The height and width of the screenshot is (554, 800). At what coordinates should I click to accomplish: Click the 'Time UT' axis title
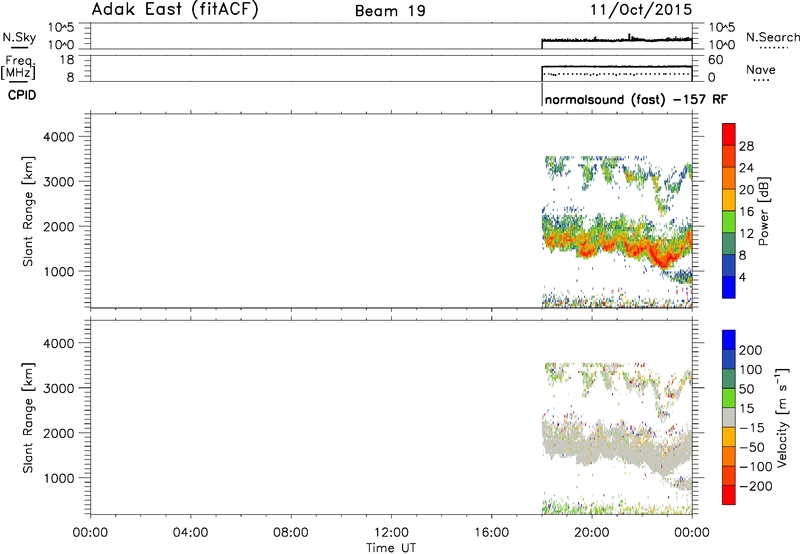(391, 548)
